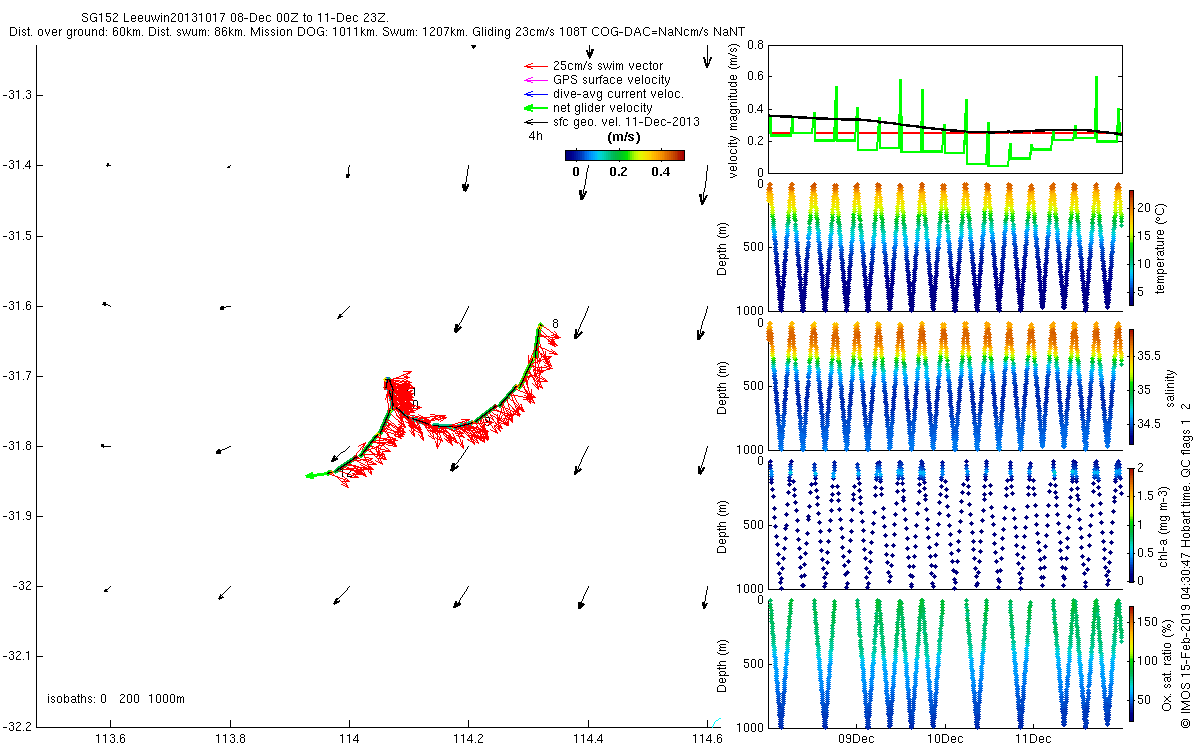The height and width of the screenshot is (750, 1200).
Task: Click 'Depth (m)' label of the oxygen panel
Action: [722, 664]
